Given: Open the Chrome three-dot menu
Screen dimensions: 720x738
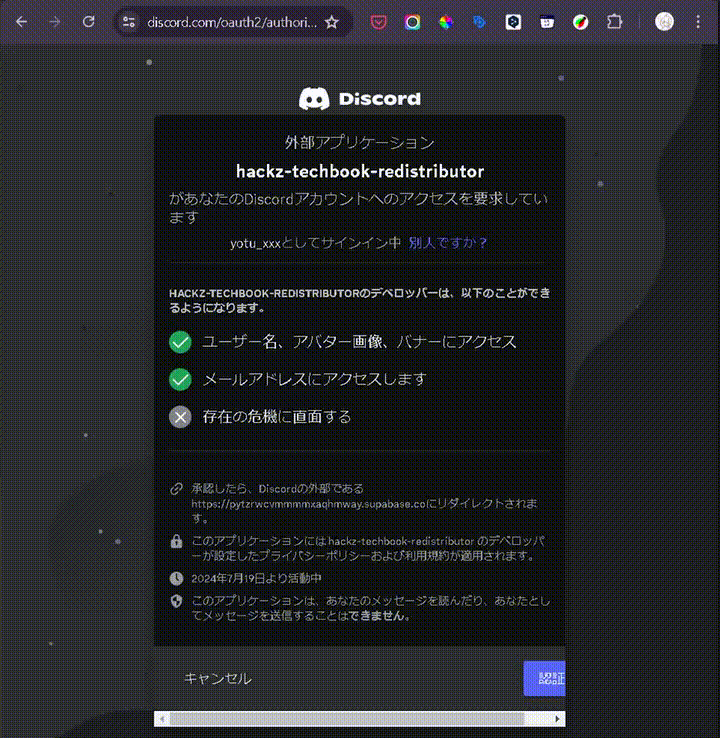Looking at the screenshot, I should coord(698,22).
